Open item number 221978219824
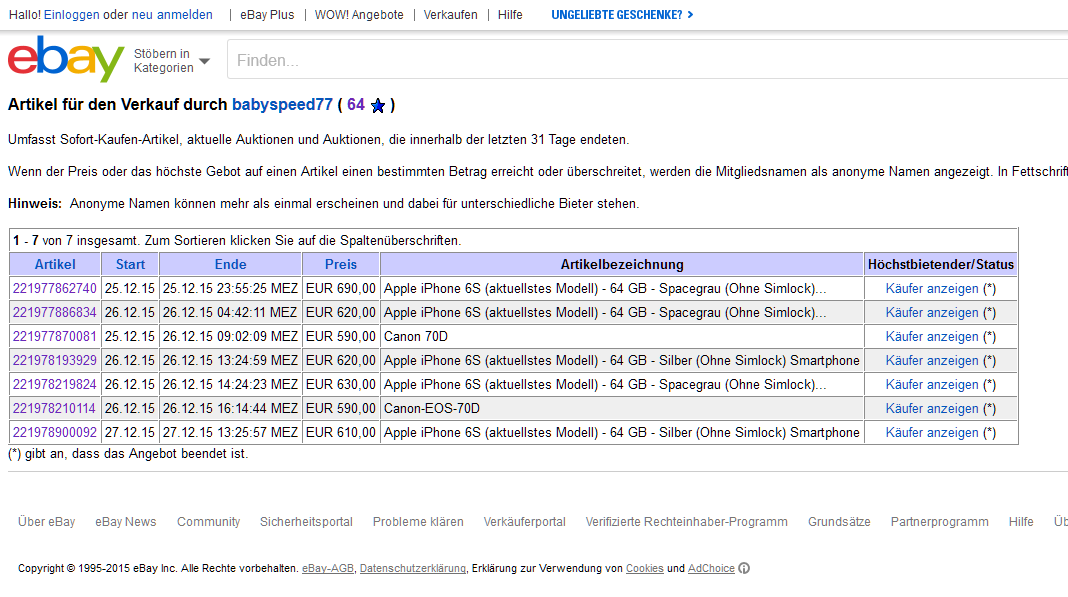 [x=54, y=384]
